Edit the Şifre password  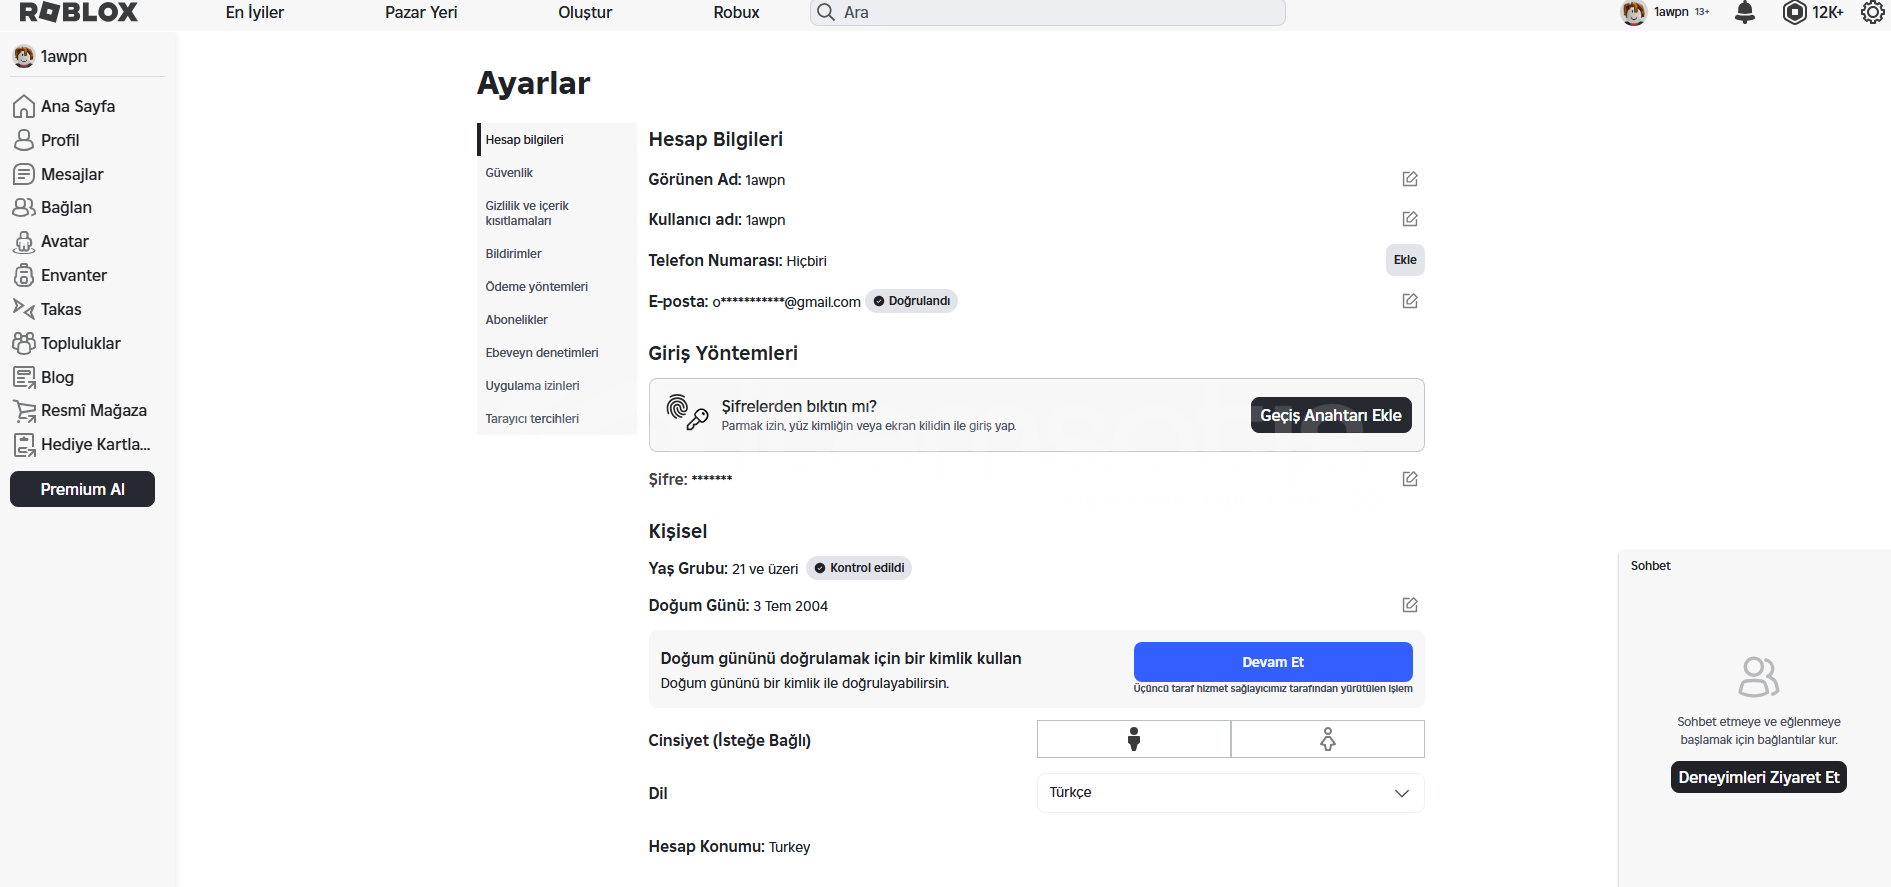tap(1410, 479)
